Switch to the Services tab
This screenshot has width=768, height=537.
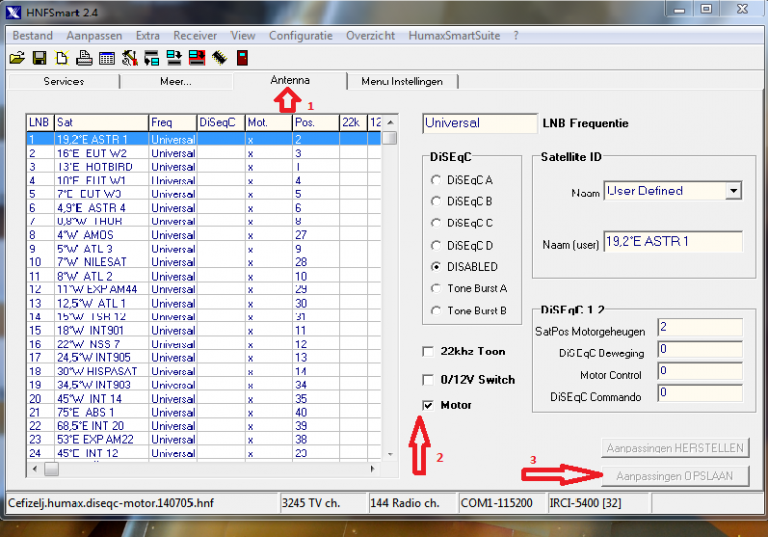(64, 81)
